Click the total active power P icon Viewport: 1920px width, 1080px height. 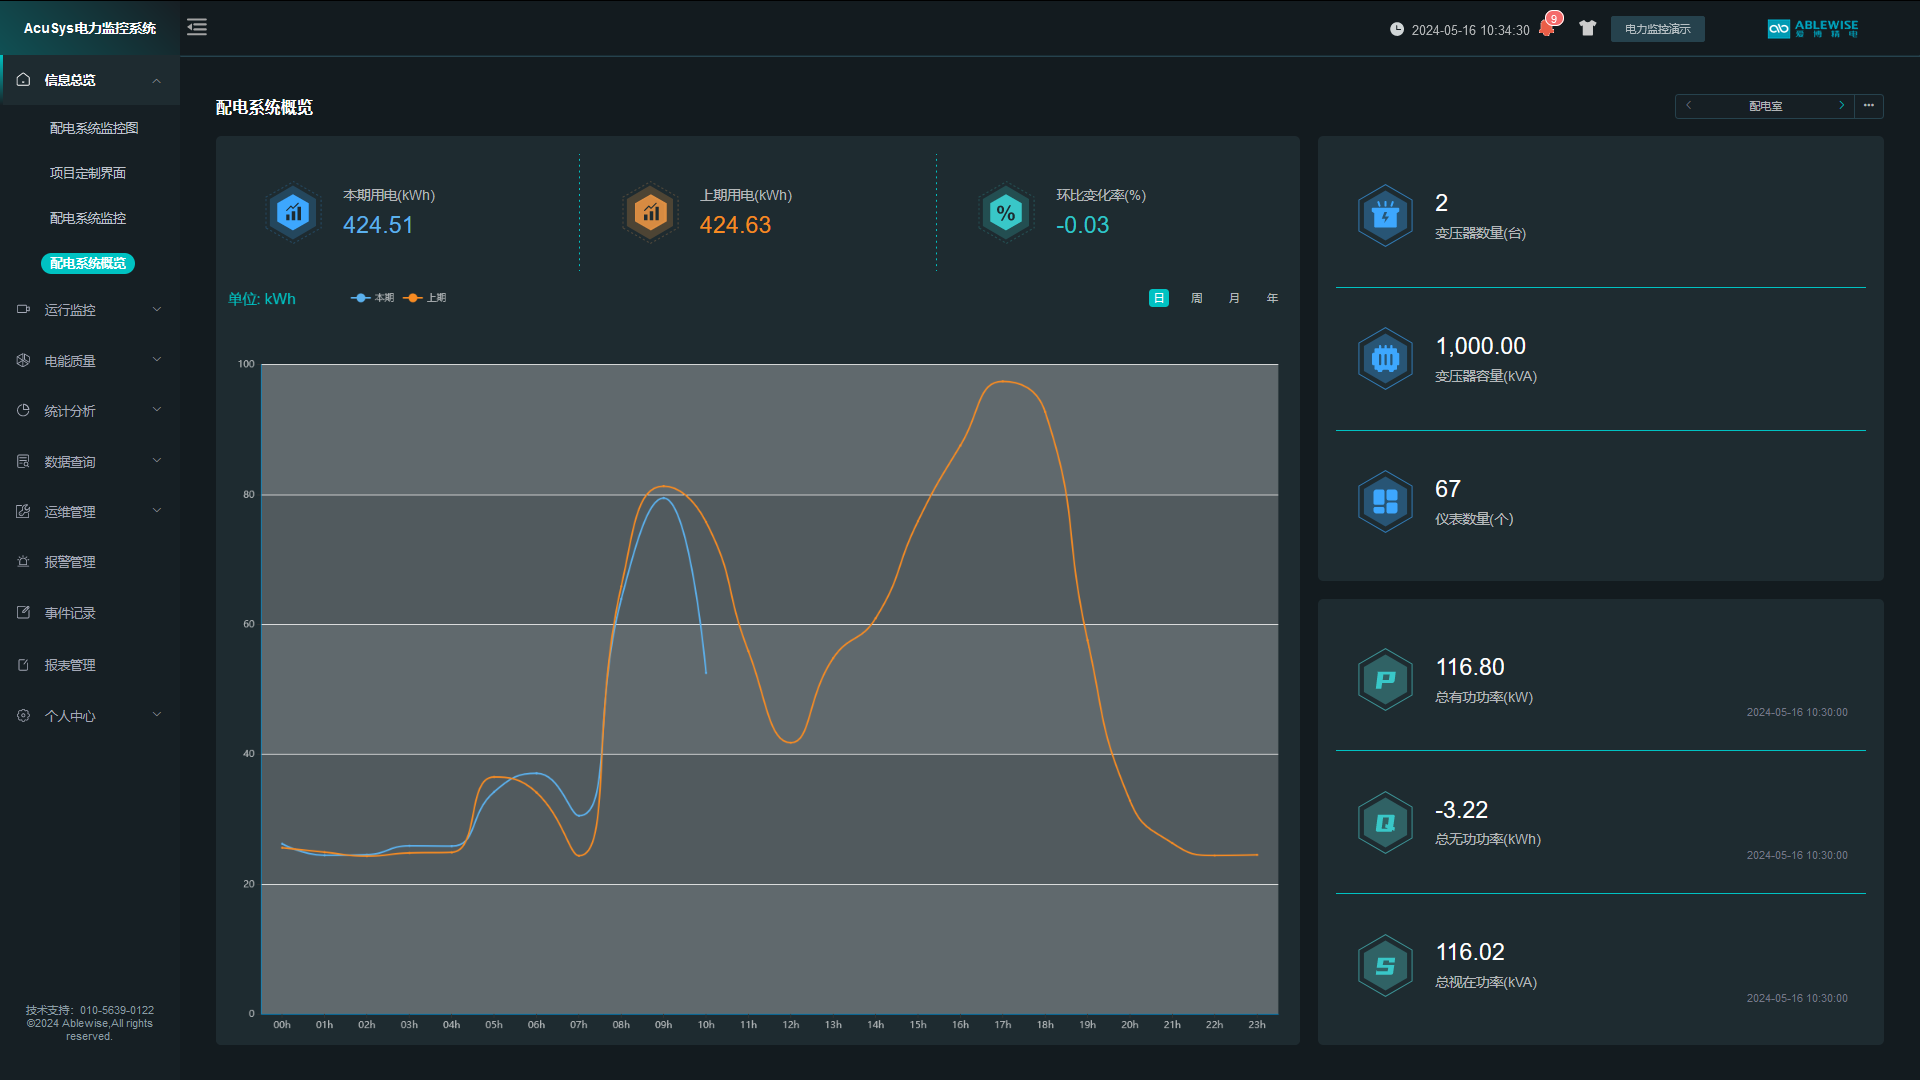1385,680
